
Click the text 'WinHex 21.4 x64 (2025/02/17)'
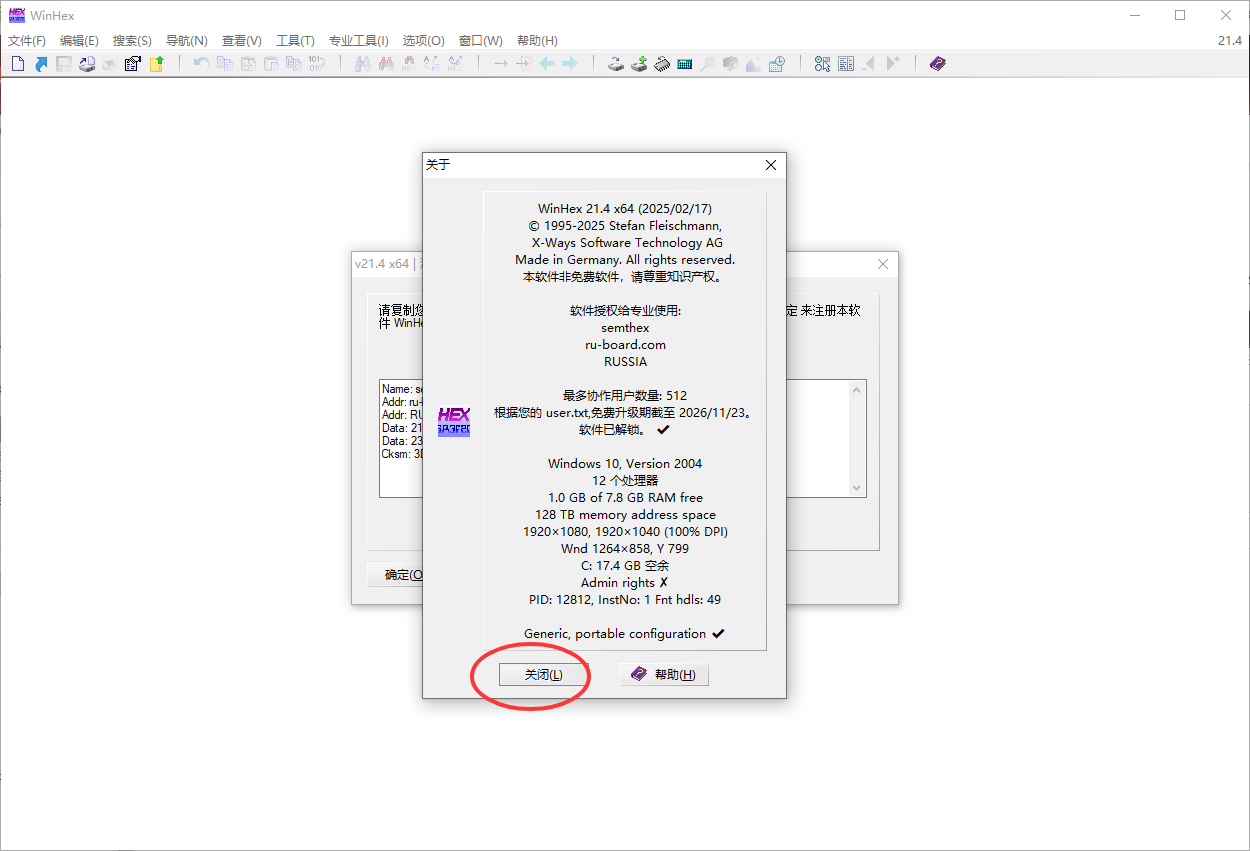(624, 209)
